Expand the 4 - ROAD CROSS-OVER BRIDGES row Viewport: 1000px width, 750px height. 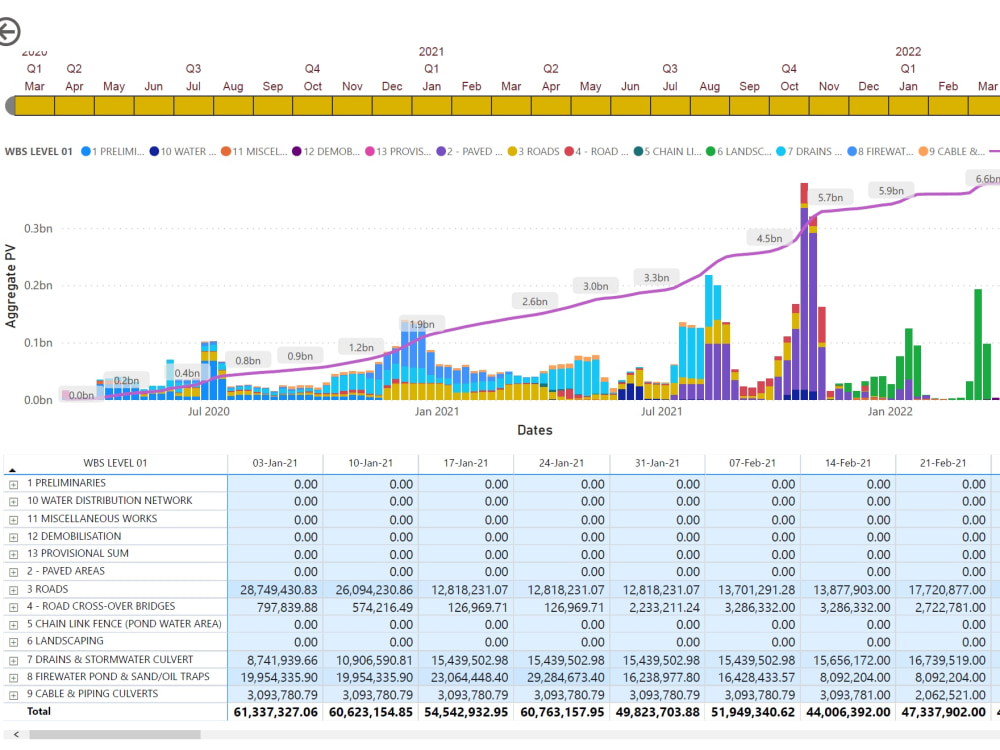pyautogui.click(x=13, y=607)
